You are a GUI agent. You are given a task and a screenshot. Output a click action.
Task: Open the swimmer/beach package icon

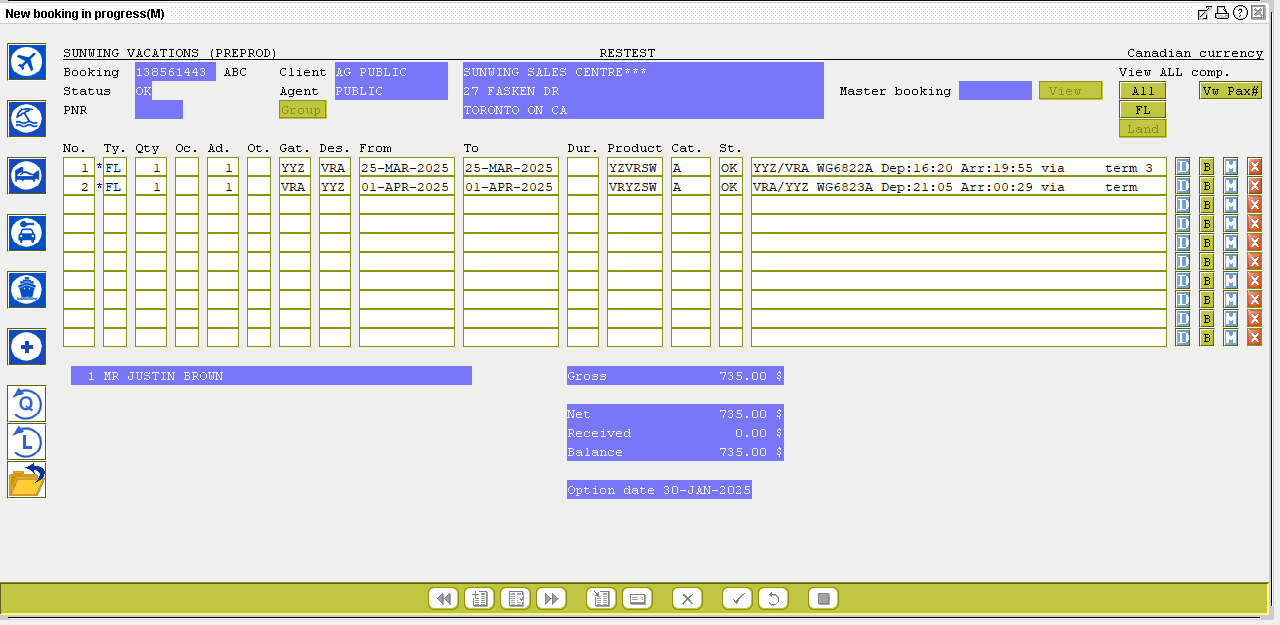click(x=26, y=119)
